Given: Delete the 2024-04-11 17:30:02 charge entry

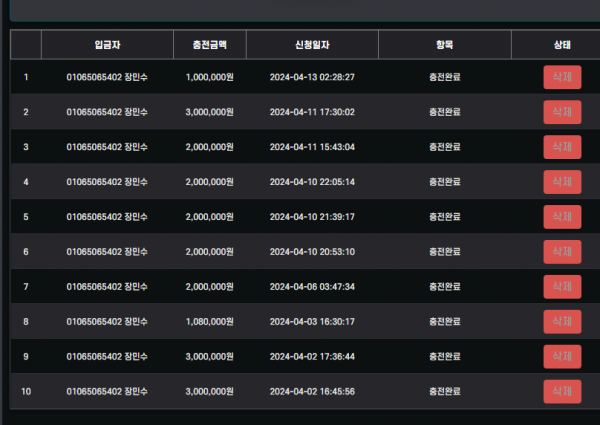Looking at the screenshot, I should 562,112.
